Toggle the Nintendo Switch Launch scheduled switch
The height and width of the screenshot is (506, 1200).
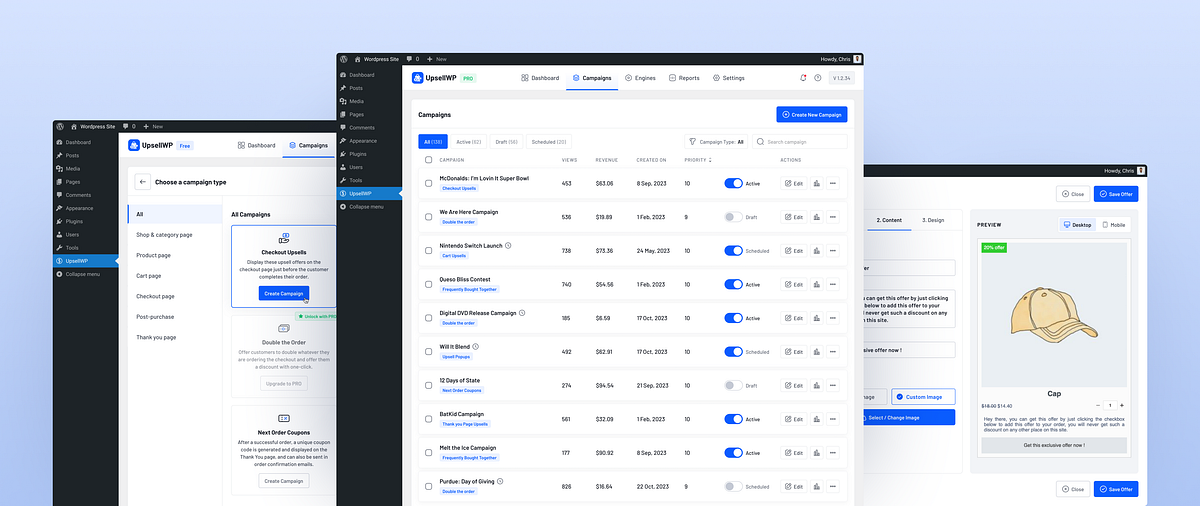tap(734, 251)
